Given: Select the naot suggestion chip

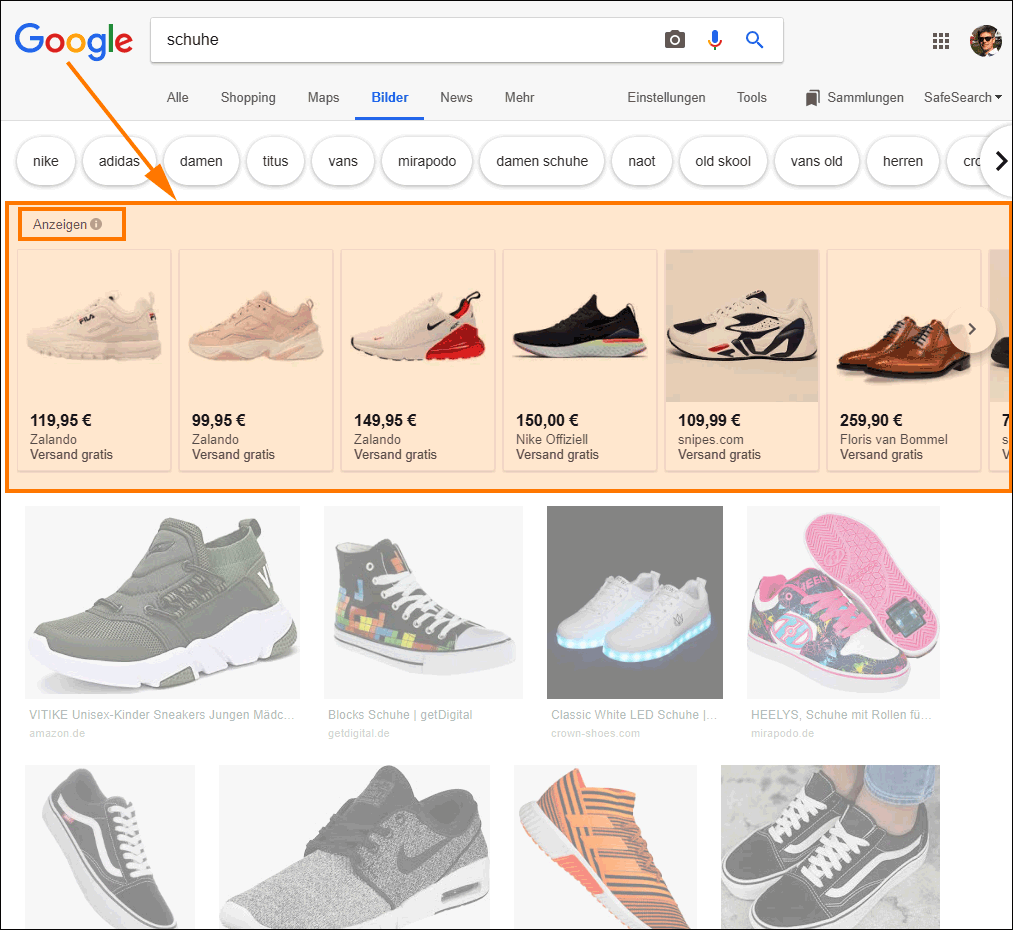Looking at the screenshot, I should (642, 161).
